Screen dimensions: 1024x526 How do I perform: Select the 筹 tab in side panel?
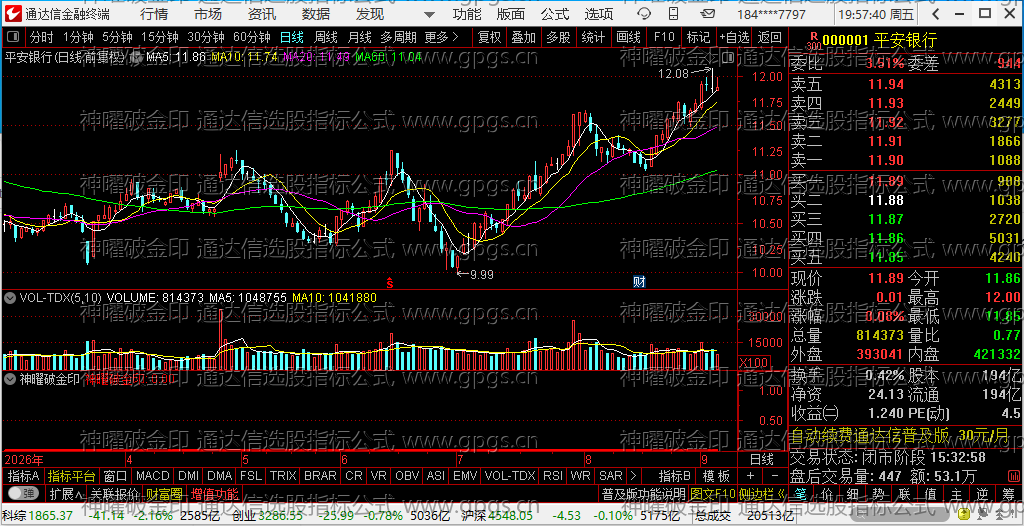tap(1007, 493)
